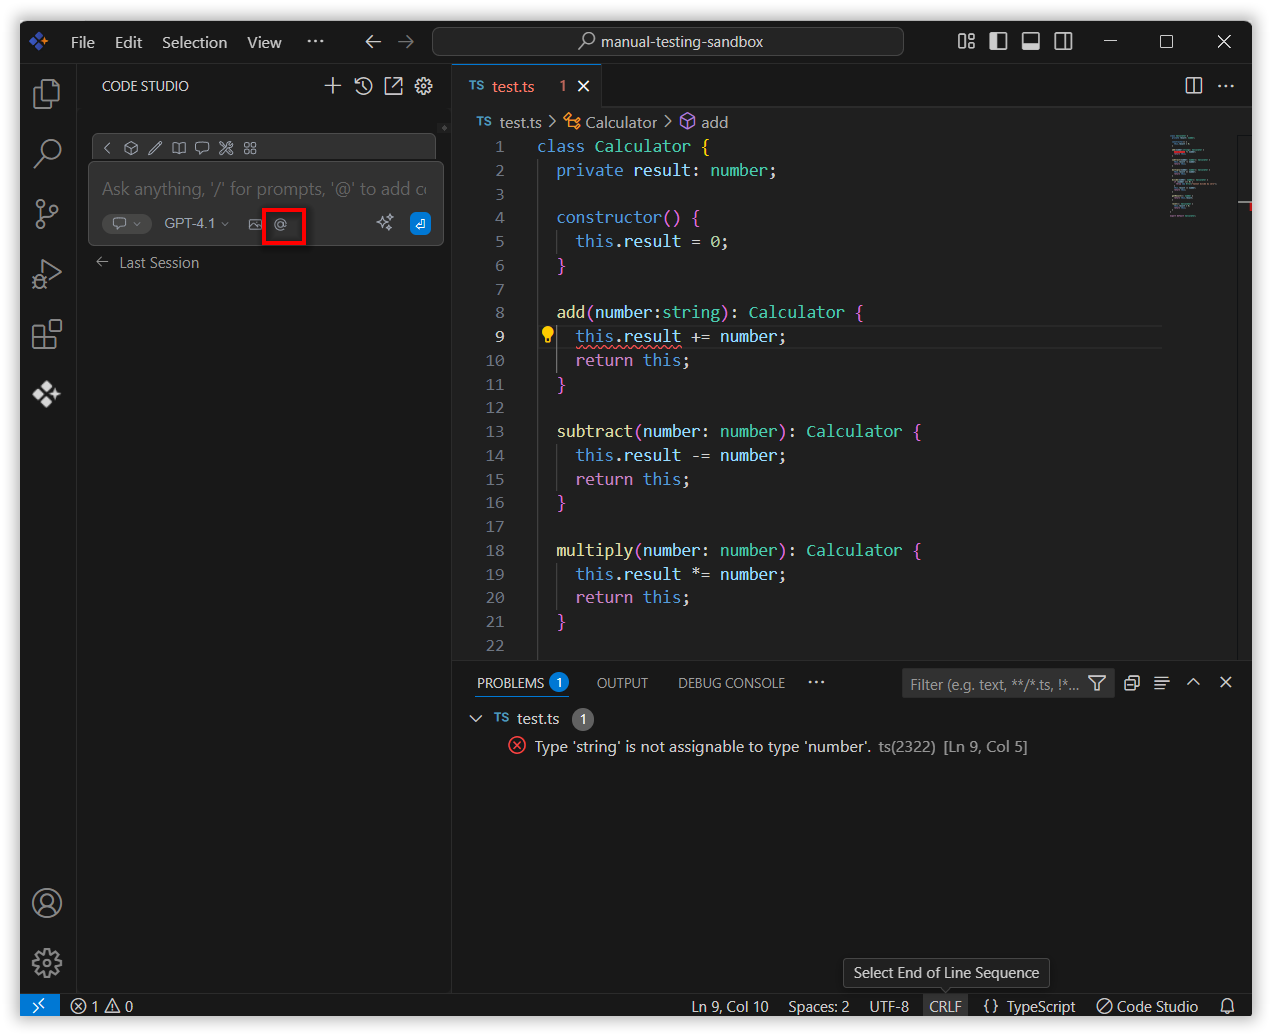Toggle Problems view between tree and table
This screenshot has width=1272, height=1036.
point(1131,683)
